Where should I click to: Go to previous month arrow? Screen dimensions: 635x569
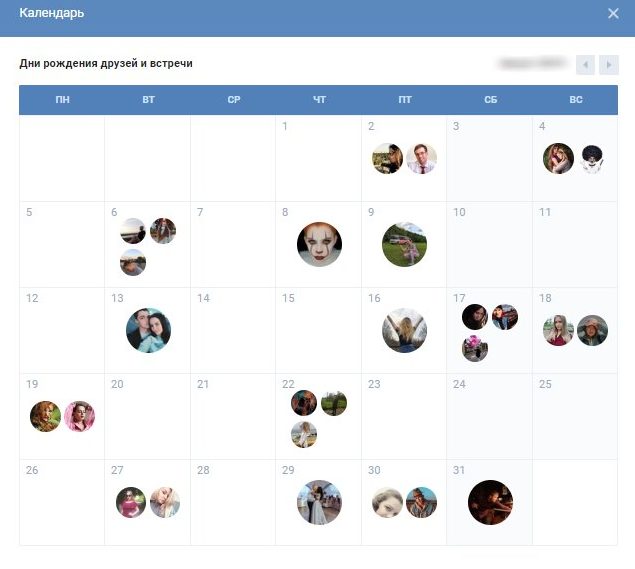tap(585, 65)
